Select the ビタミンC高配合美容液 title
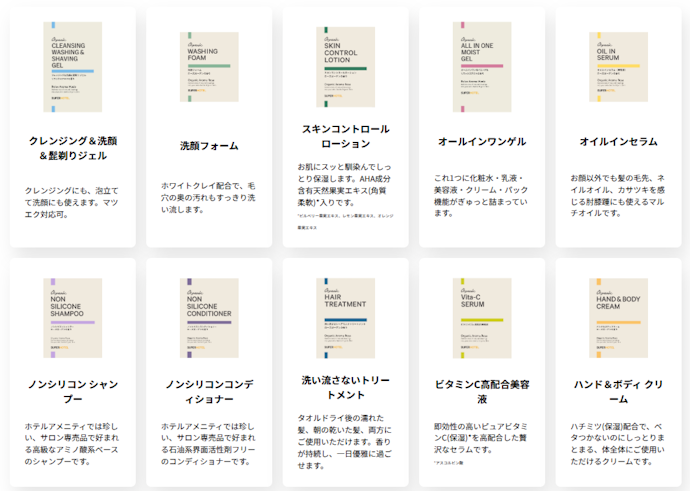Viewport: 690px width, 491px height. click(482, 392)
